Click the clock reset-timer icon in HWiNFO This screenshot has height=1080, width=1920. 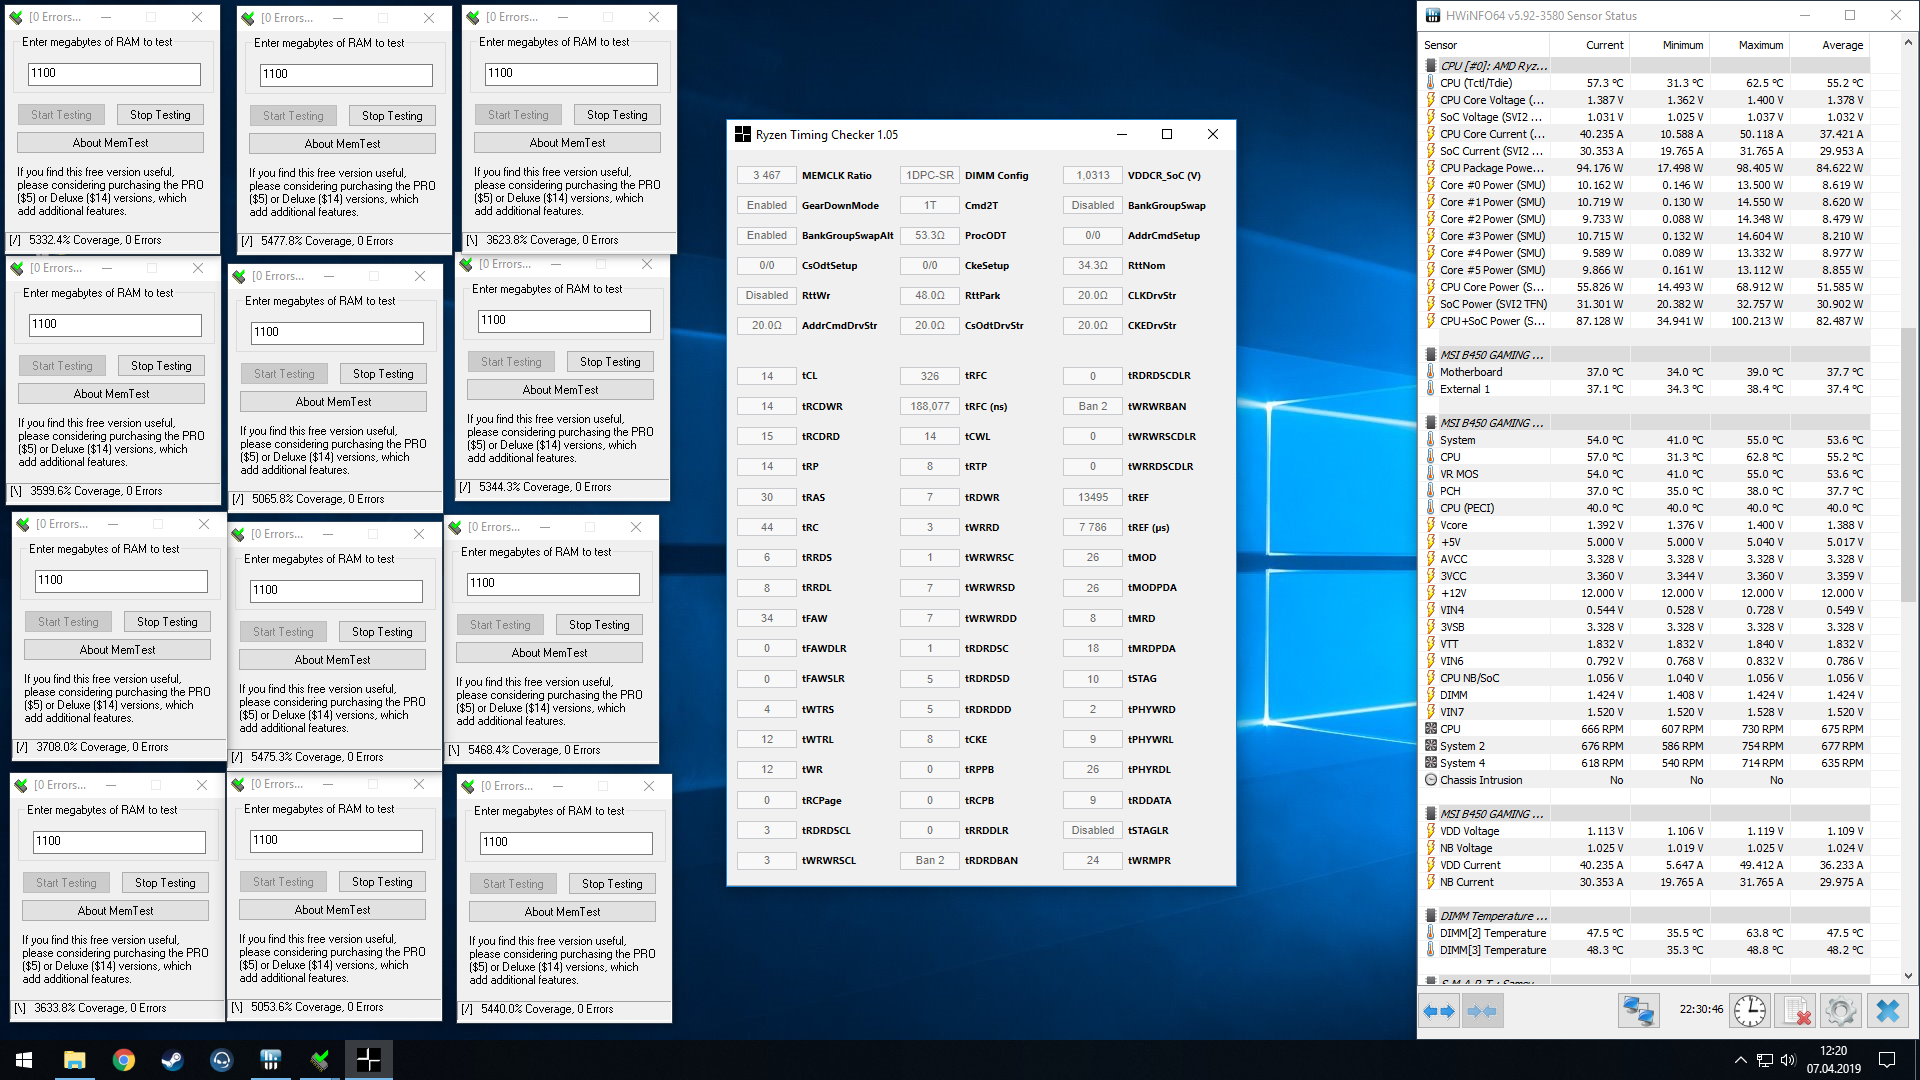(1749, 1011)
